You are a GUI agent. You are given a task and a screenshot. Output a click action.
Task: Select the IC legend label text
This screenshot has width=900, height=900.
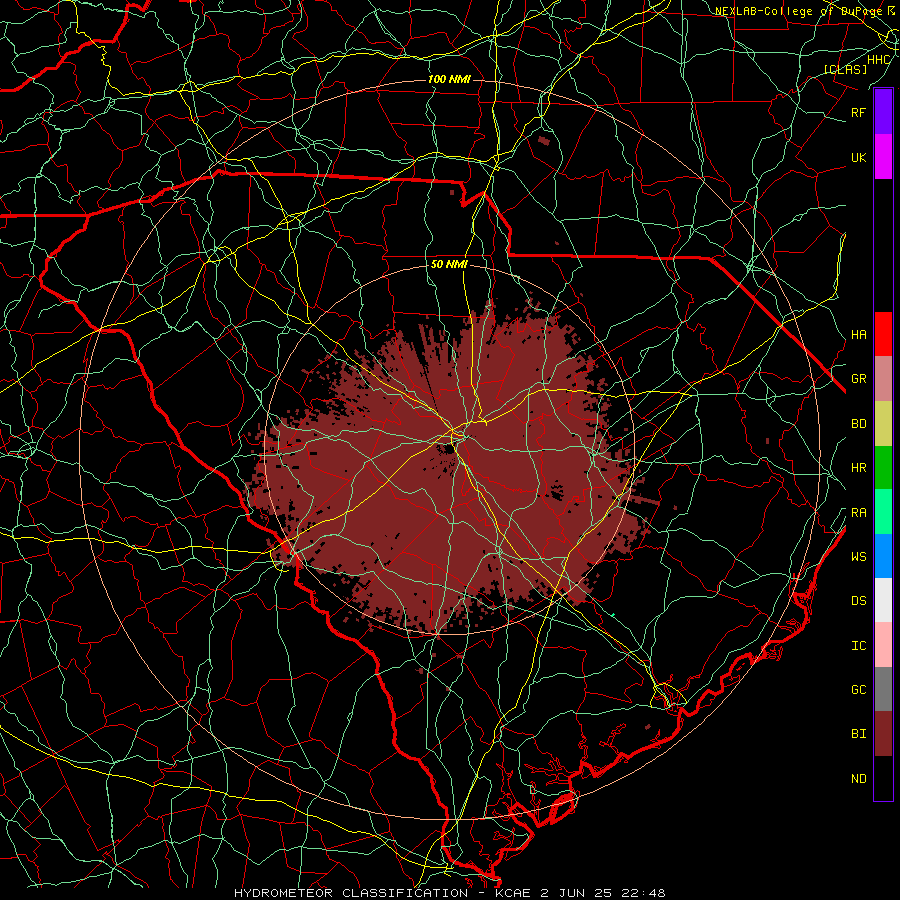click(858, 646)
